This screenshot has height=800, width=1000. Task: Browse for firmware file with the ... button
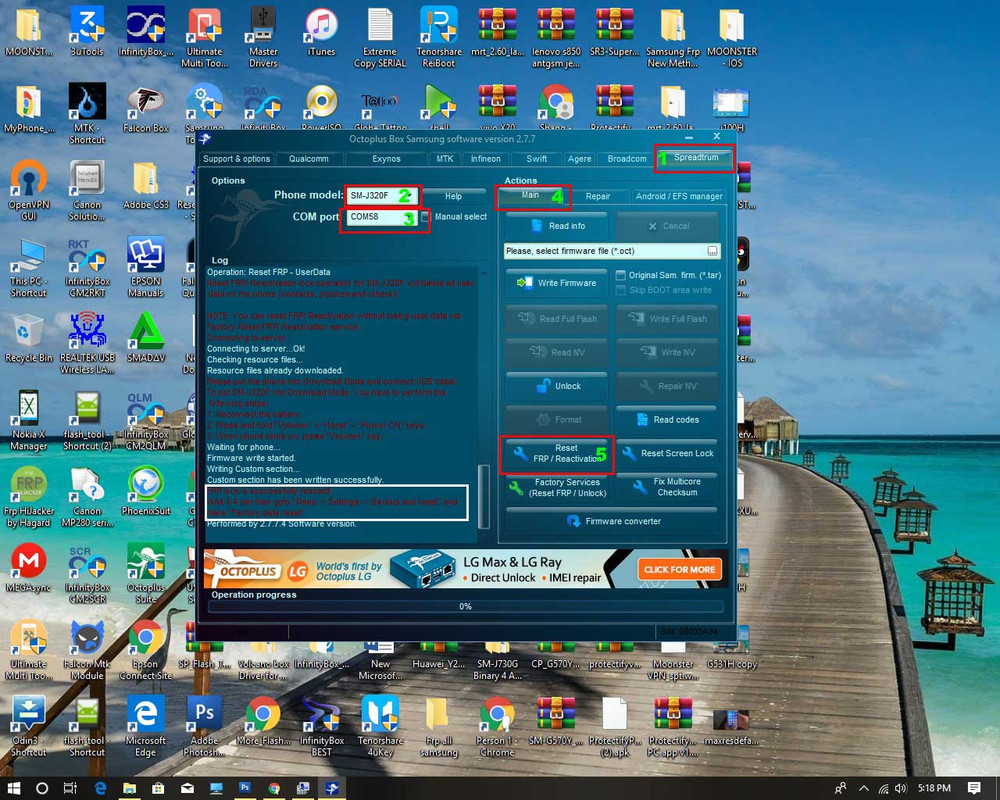712,251
